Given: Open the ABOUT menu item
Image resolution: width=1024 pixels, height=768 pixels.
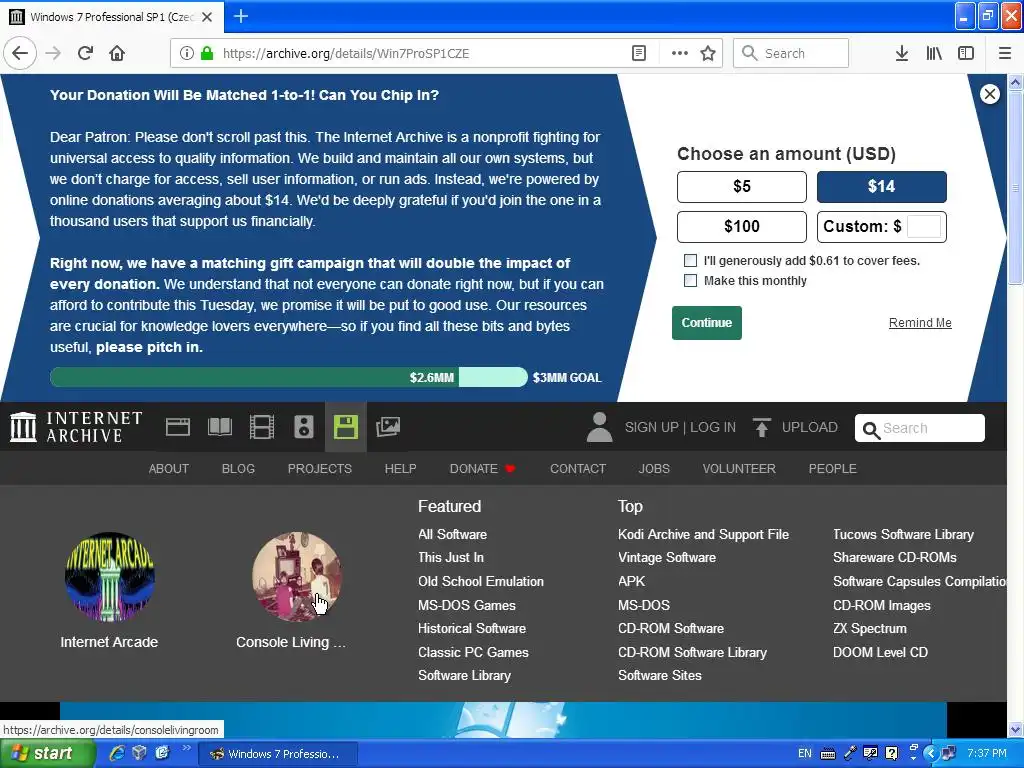Looking at the screenshot, I should tap(168, 469).
